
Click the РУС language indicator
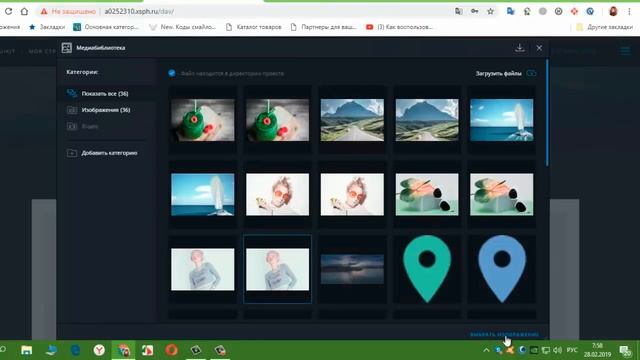click(x=572, y=350)
